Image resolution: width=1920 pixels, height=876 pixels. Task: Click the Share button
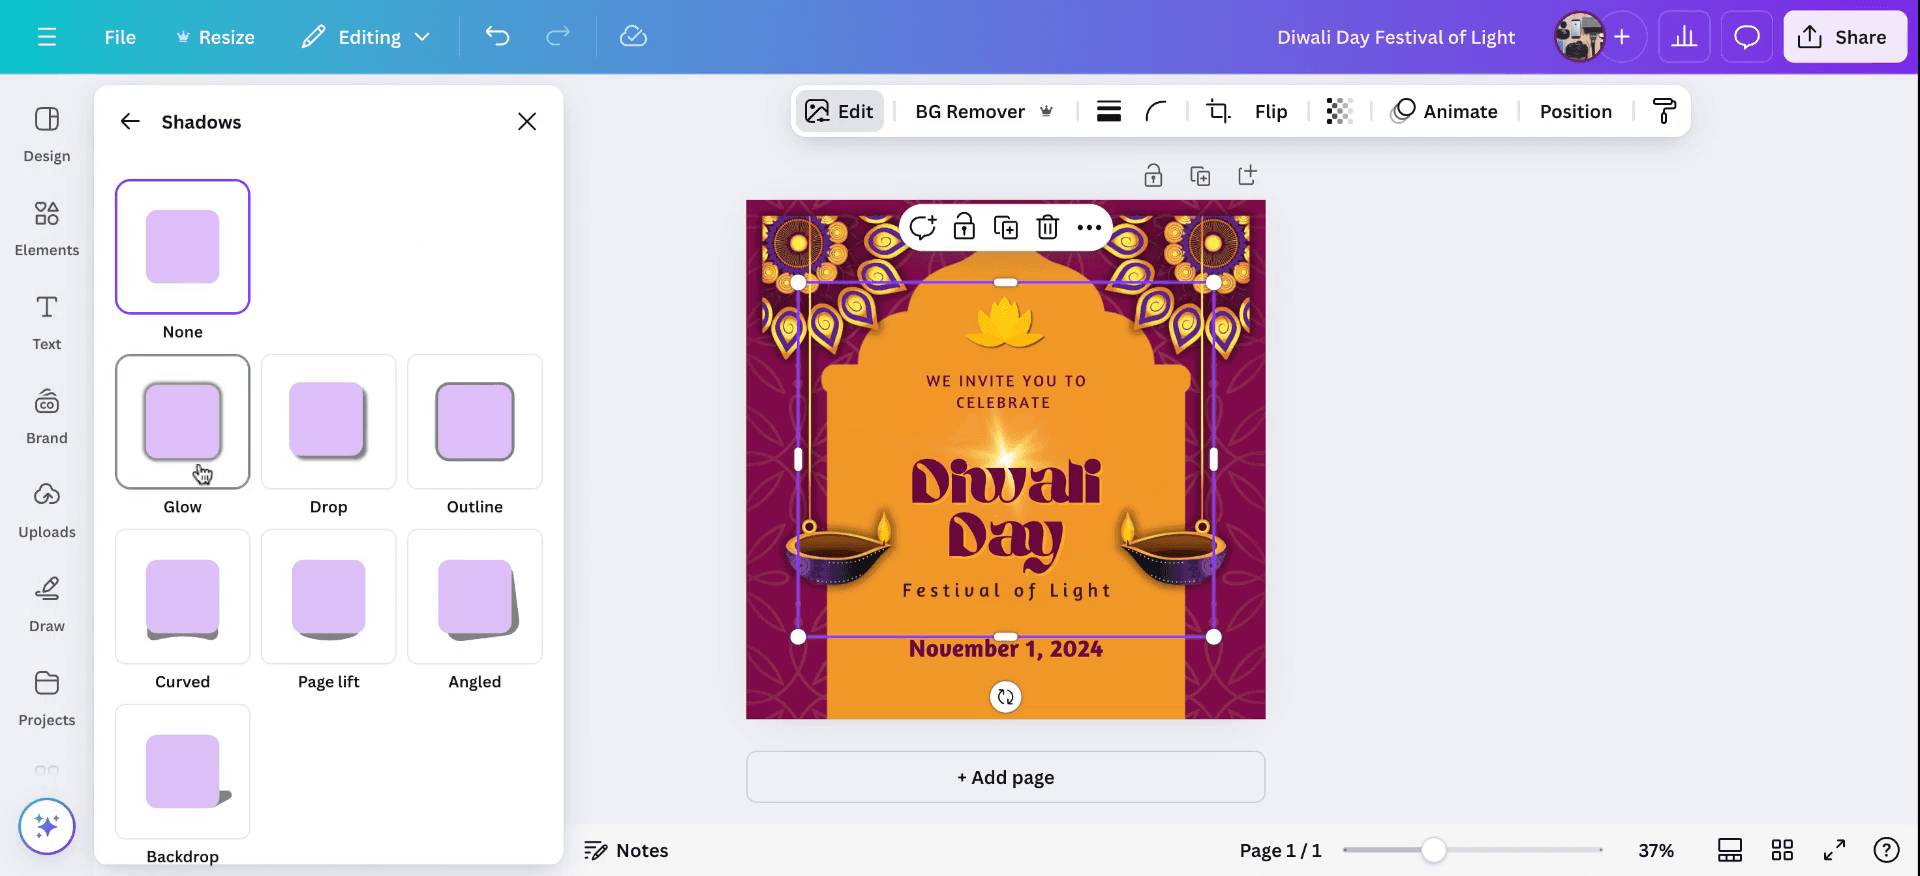[x=1844, y=37]
